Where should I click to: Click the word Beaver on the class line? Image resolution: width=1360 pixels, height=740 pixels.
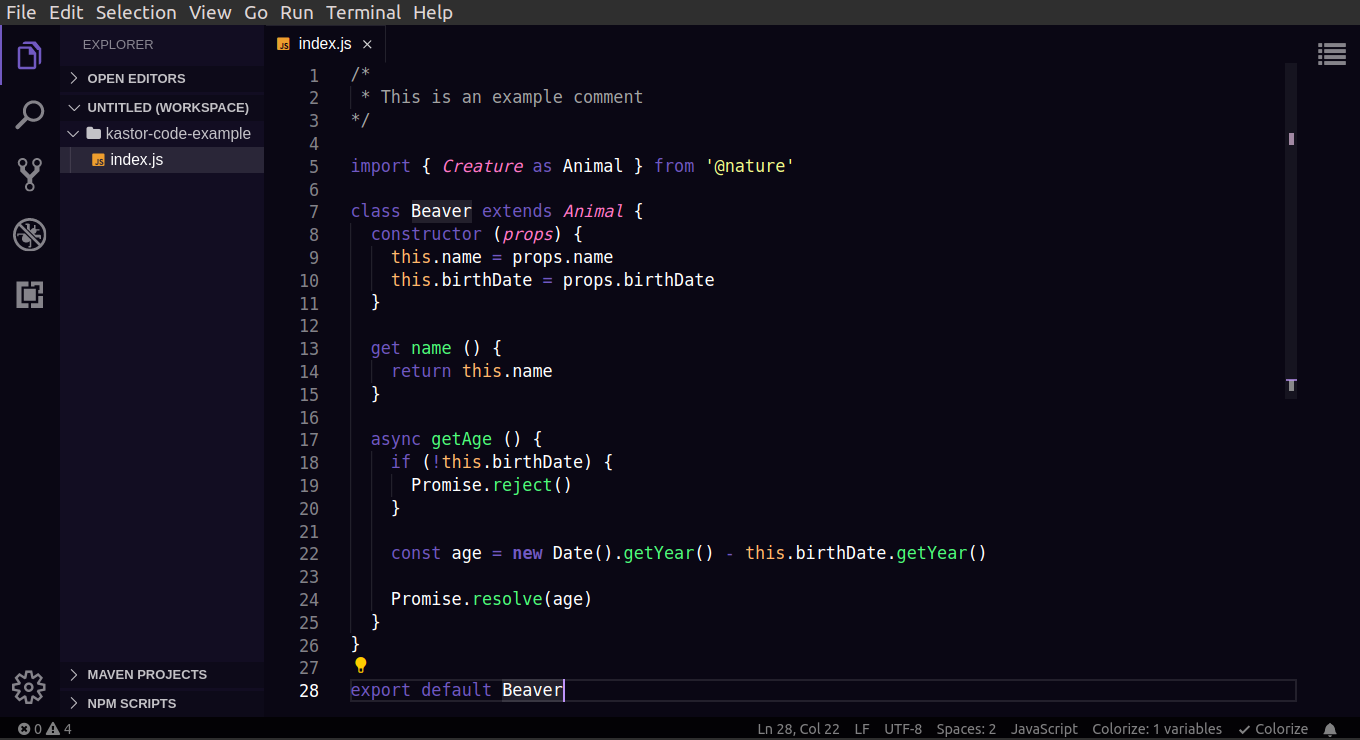click(x=441, y=211)
